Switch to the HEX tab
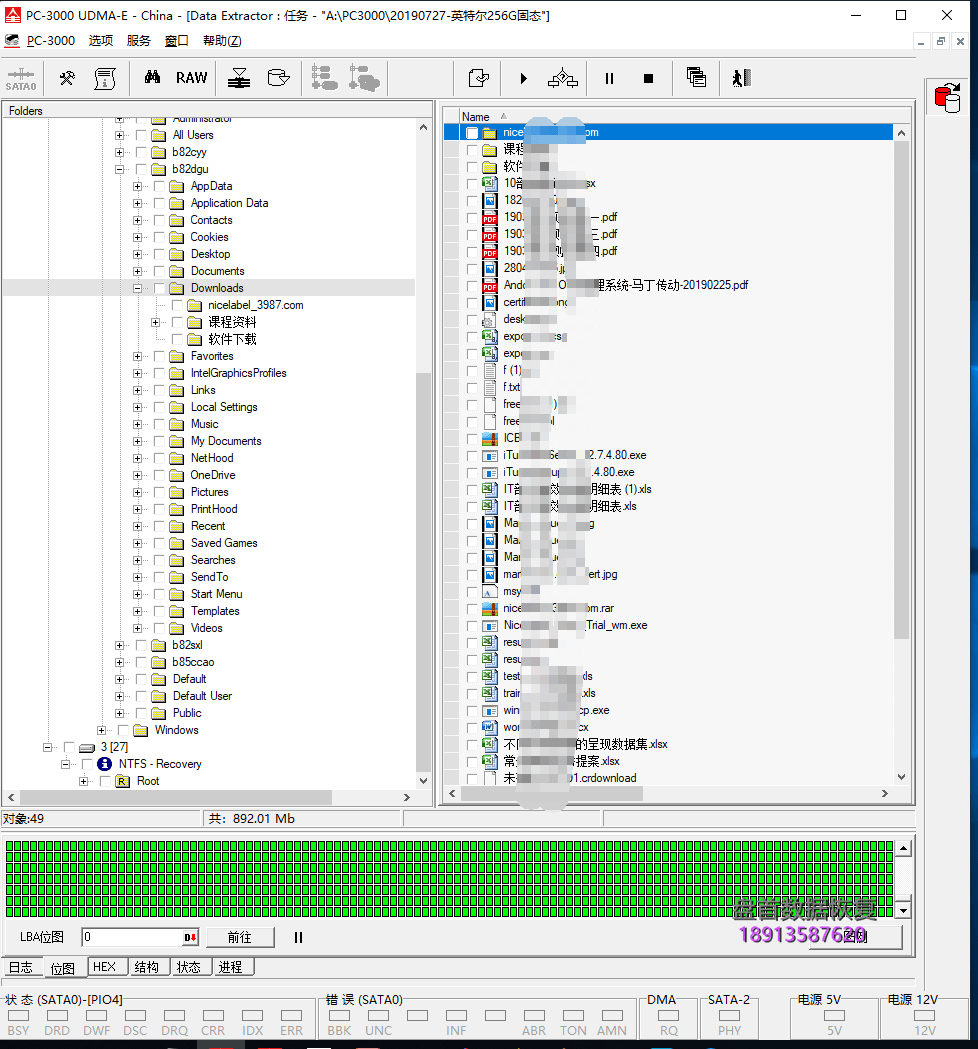The width and height of the screenshot is (978, 1049). point(104,967)
